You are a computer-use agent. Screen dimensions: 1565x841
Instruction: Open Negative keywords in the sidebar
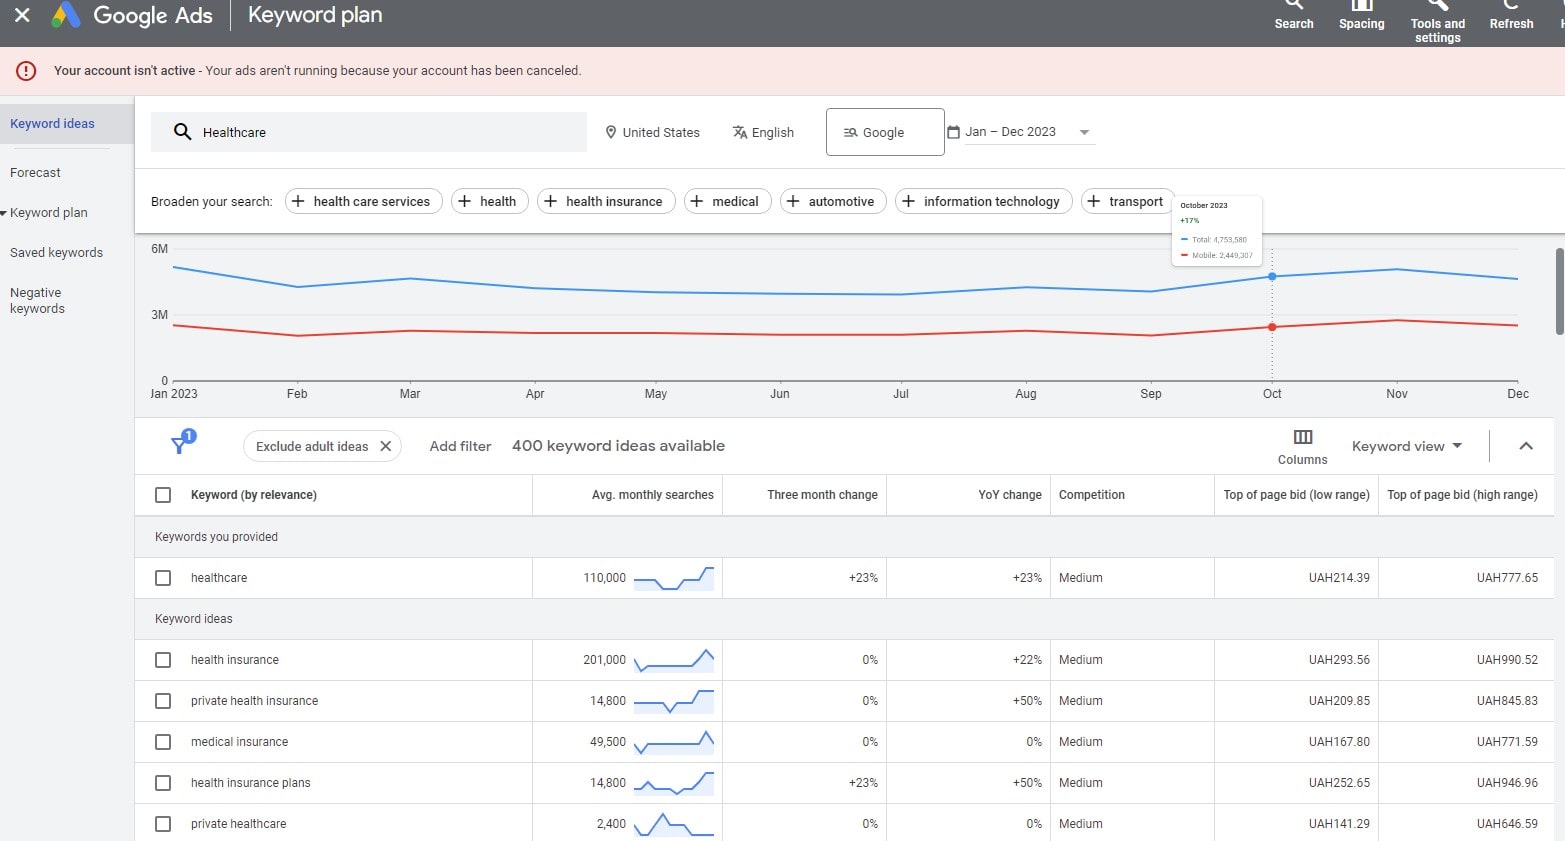(37, 300)
